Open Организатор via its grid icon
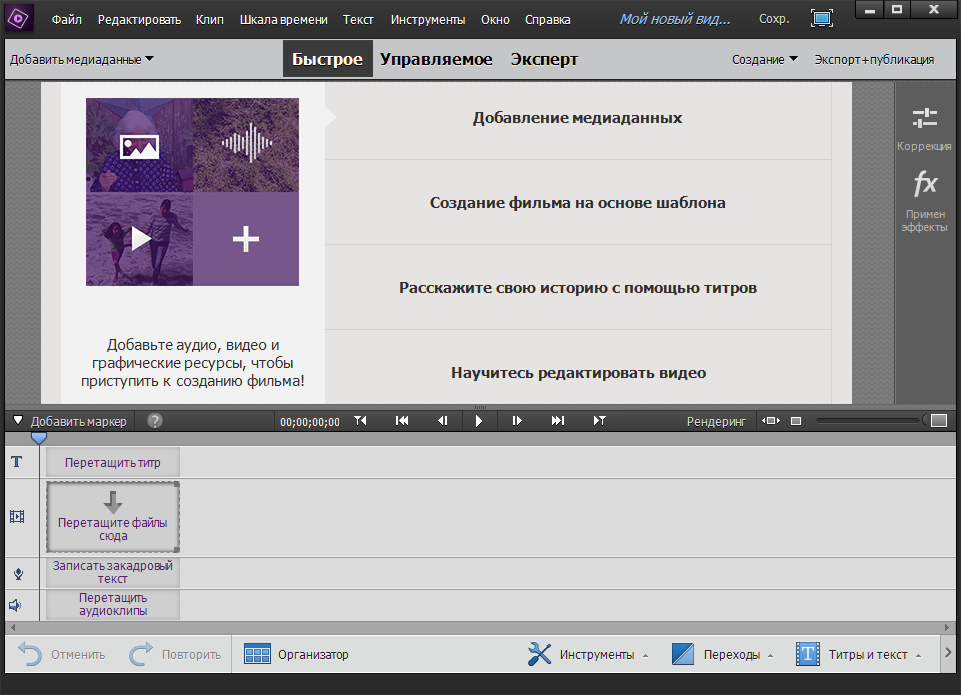The image size is (961, 695). click(257, 653)
